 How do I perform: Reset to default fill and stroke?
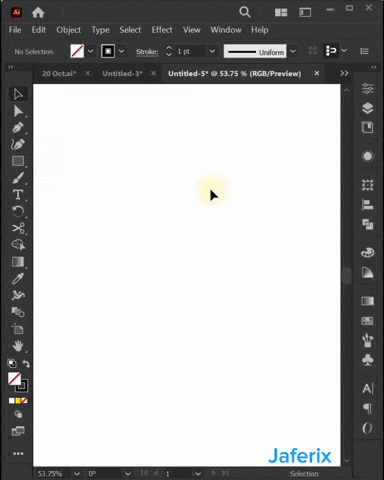[x=12, y=364]
